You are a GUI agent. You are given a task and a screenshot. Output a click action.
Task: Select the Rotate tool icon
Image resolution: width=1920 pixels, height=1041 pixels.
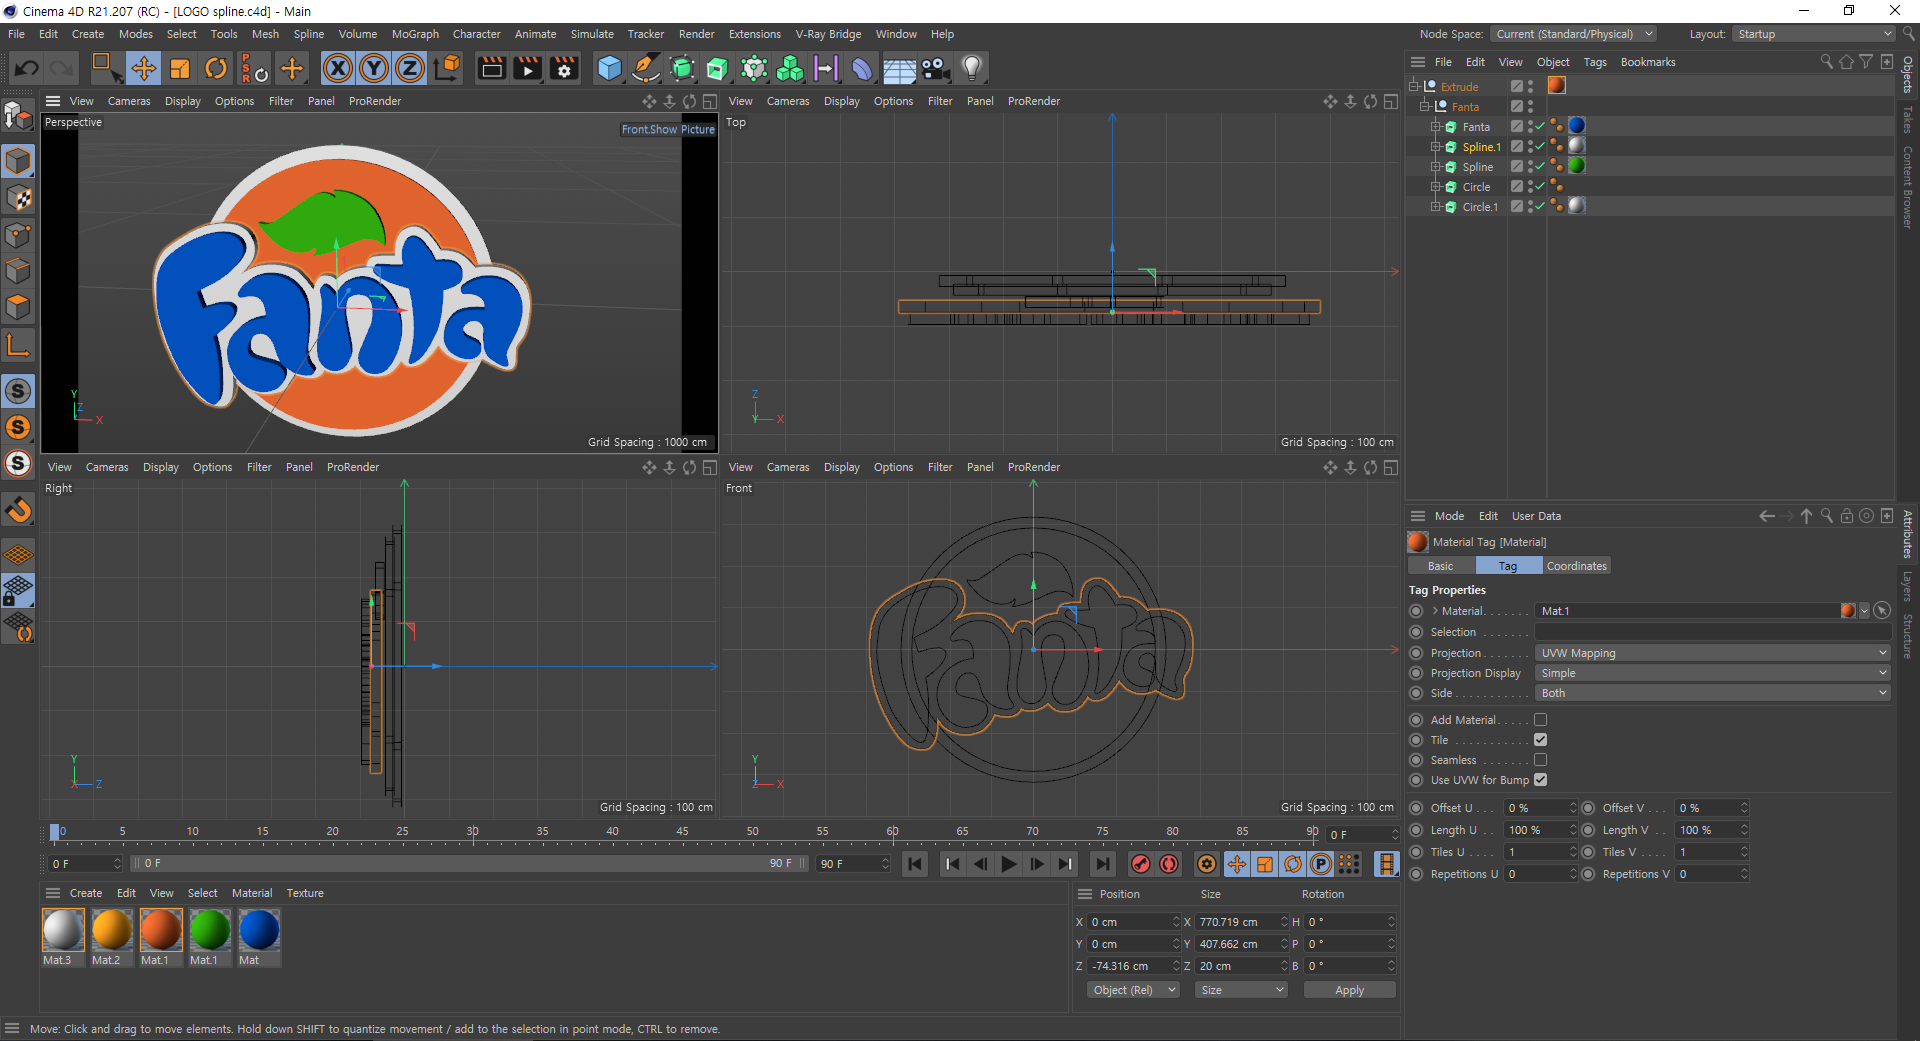(216, 68)
